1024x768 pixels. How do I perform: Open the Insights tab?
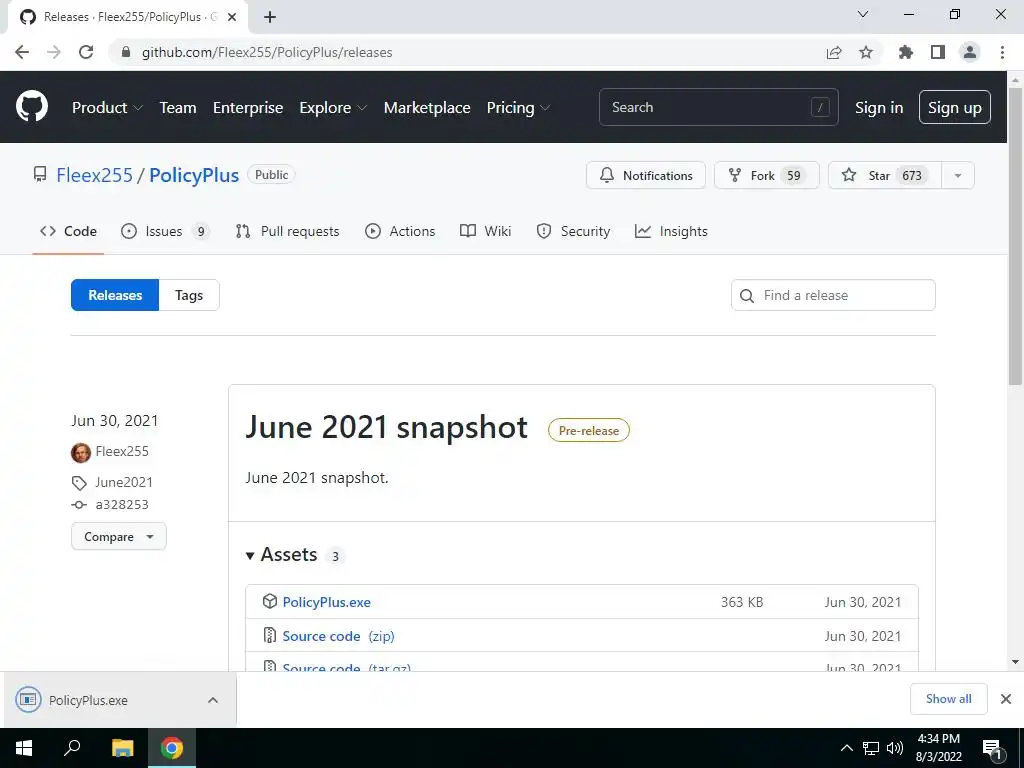(x=671, y=231)
